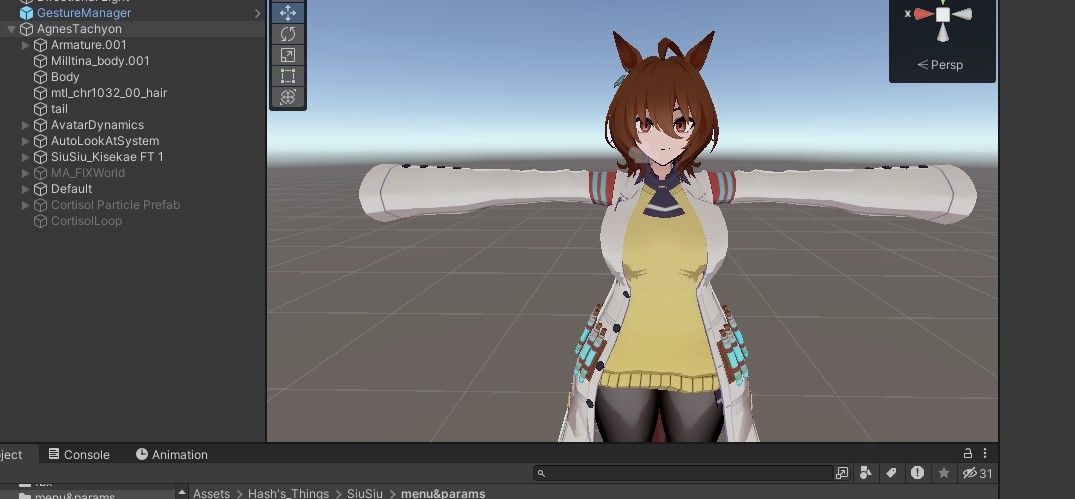Select Cortisol Particle Prefab object
The image size is (1075, 499).
pyautogui.click(x=115, y=205)
